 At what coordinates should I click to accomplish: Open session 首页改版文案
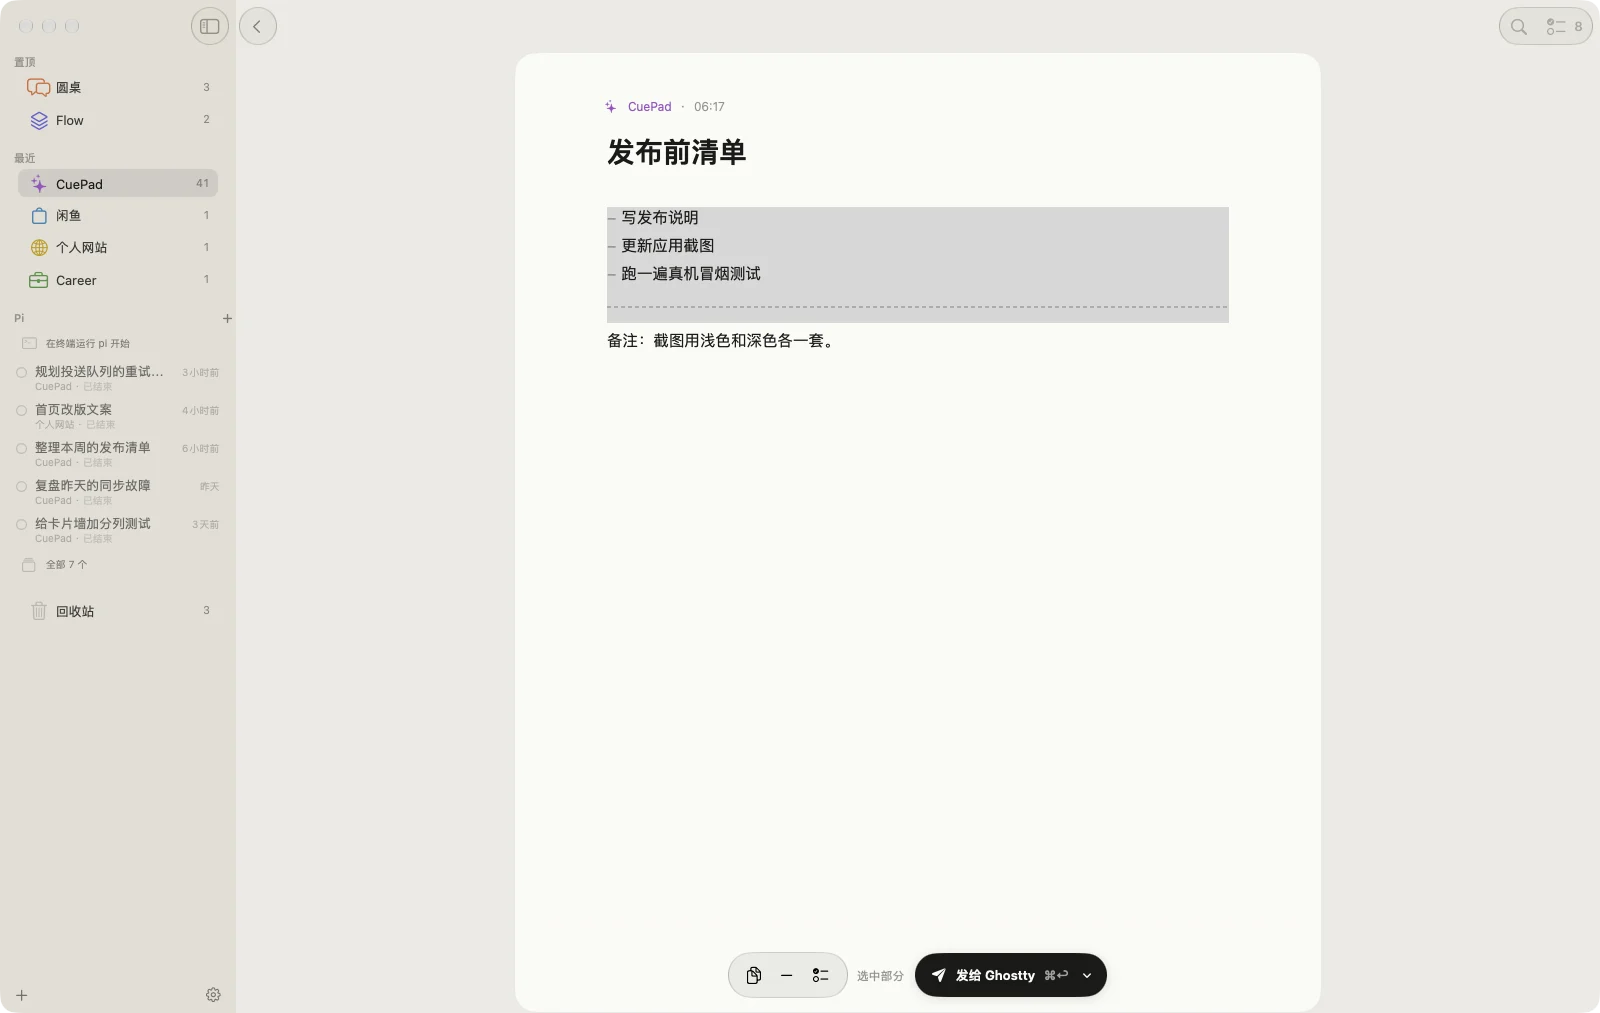coord(118,416)
